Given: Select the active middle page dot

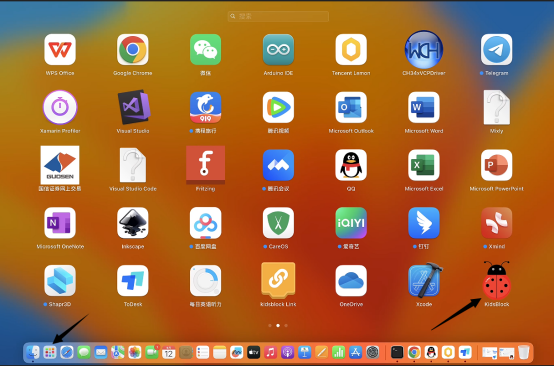Looking at the screenshot, I should (x=278, y=325).
